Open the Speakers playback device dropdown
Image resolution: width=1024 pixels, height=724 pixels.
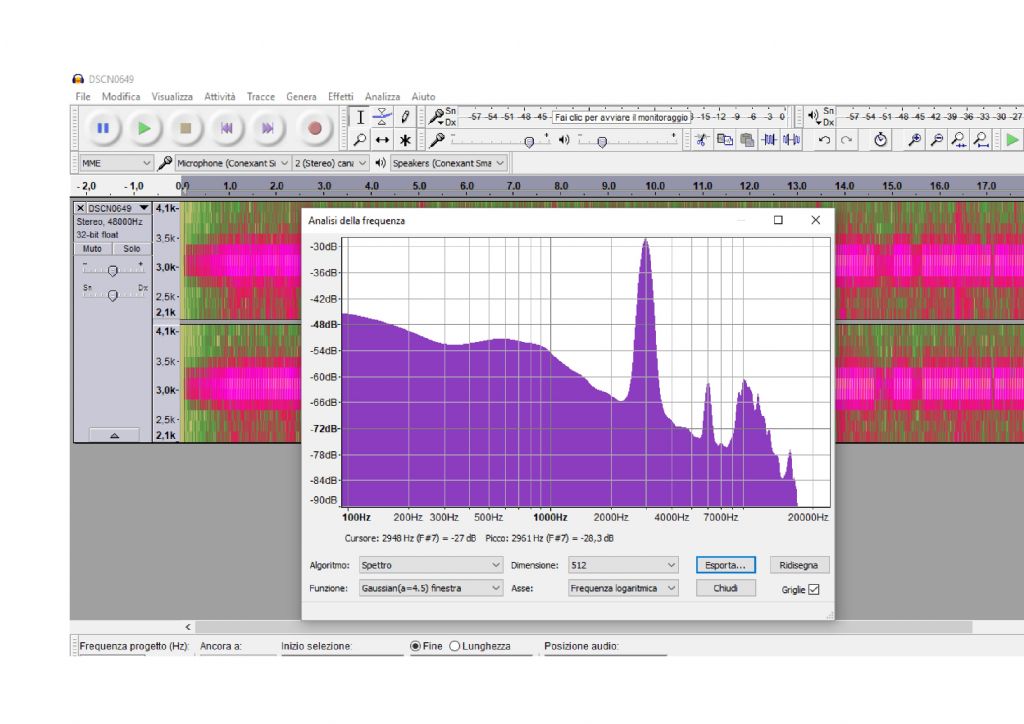(449, 163)
